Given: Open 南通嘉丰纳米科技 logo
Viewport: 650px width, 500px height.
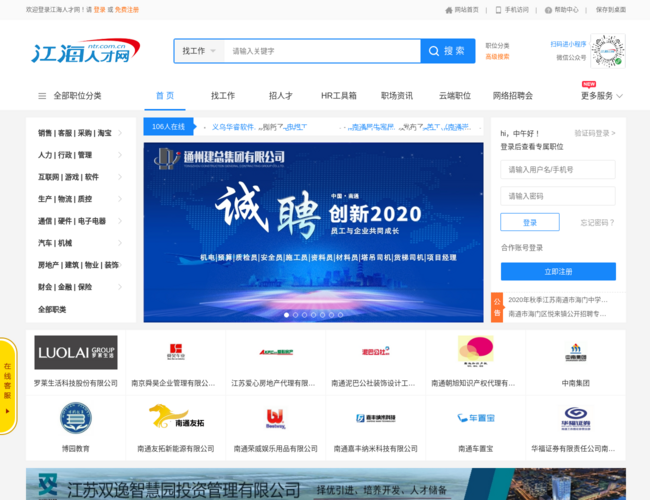Looking at the screenshot, I should pos(376,418).
